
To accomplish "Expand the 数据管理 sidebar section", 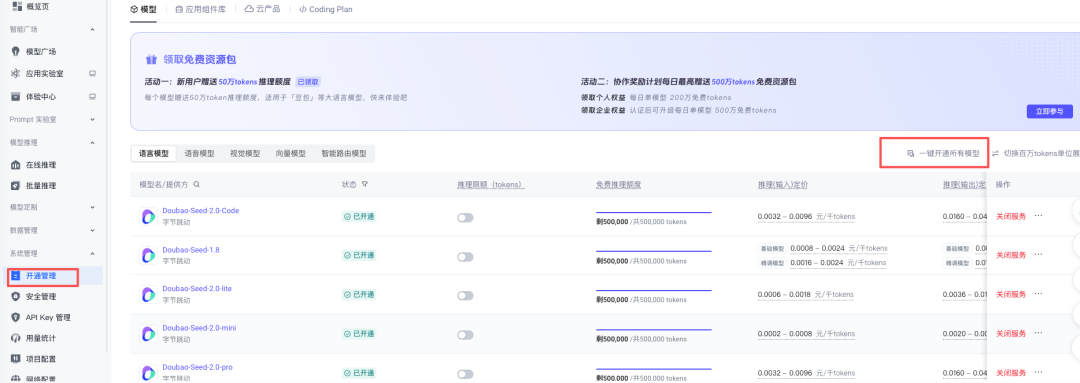I will pos(92,230).
